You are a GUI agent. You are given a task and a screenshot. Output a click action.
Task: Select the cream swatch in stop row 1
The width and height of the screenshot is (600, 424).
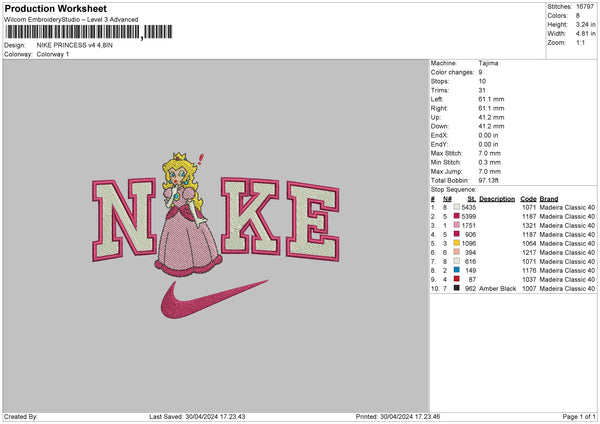457,207
